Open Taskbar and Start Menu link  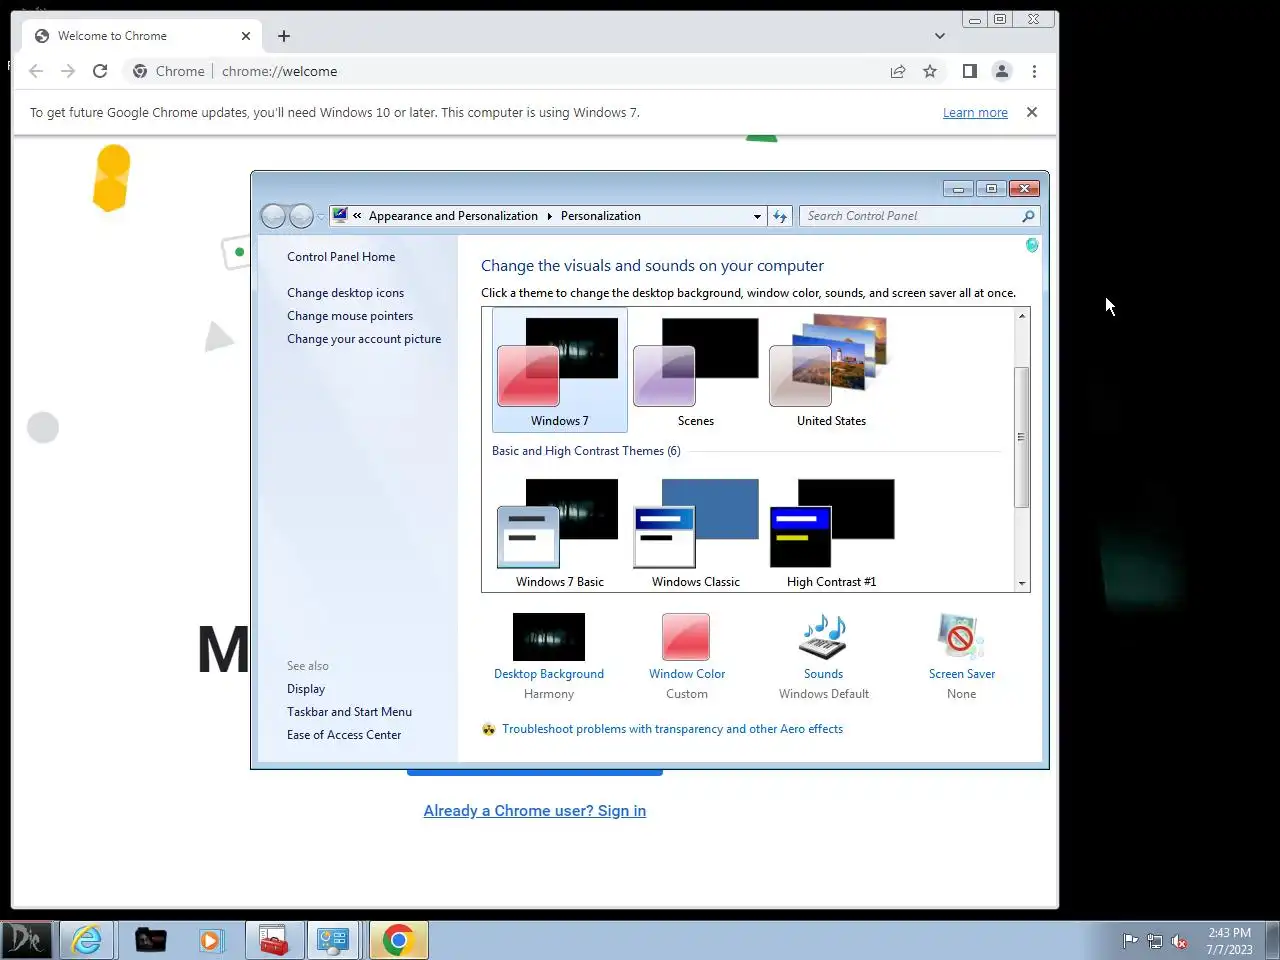tap(349, 712)
